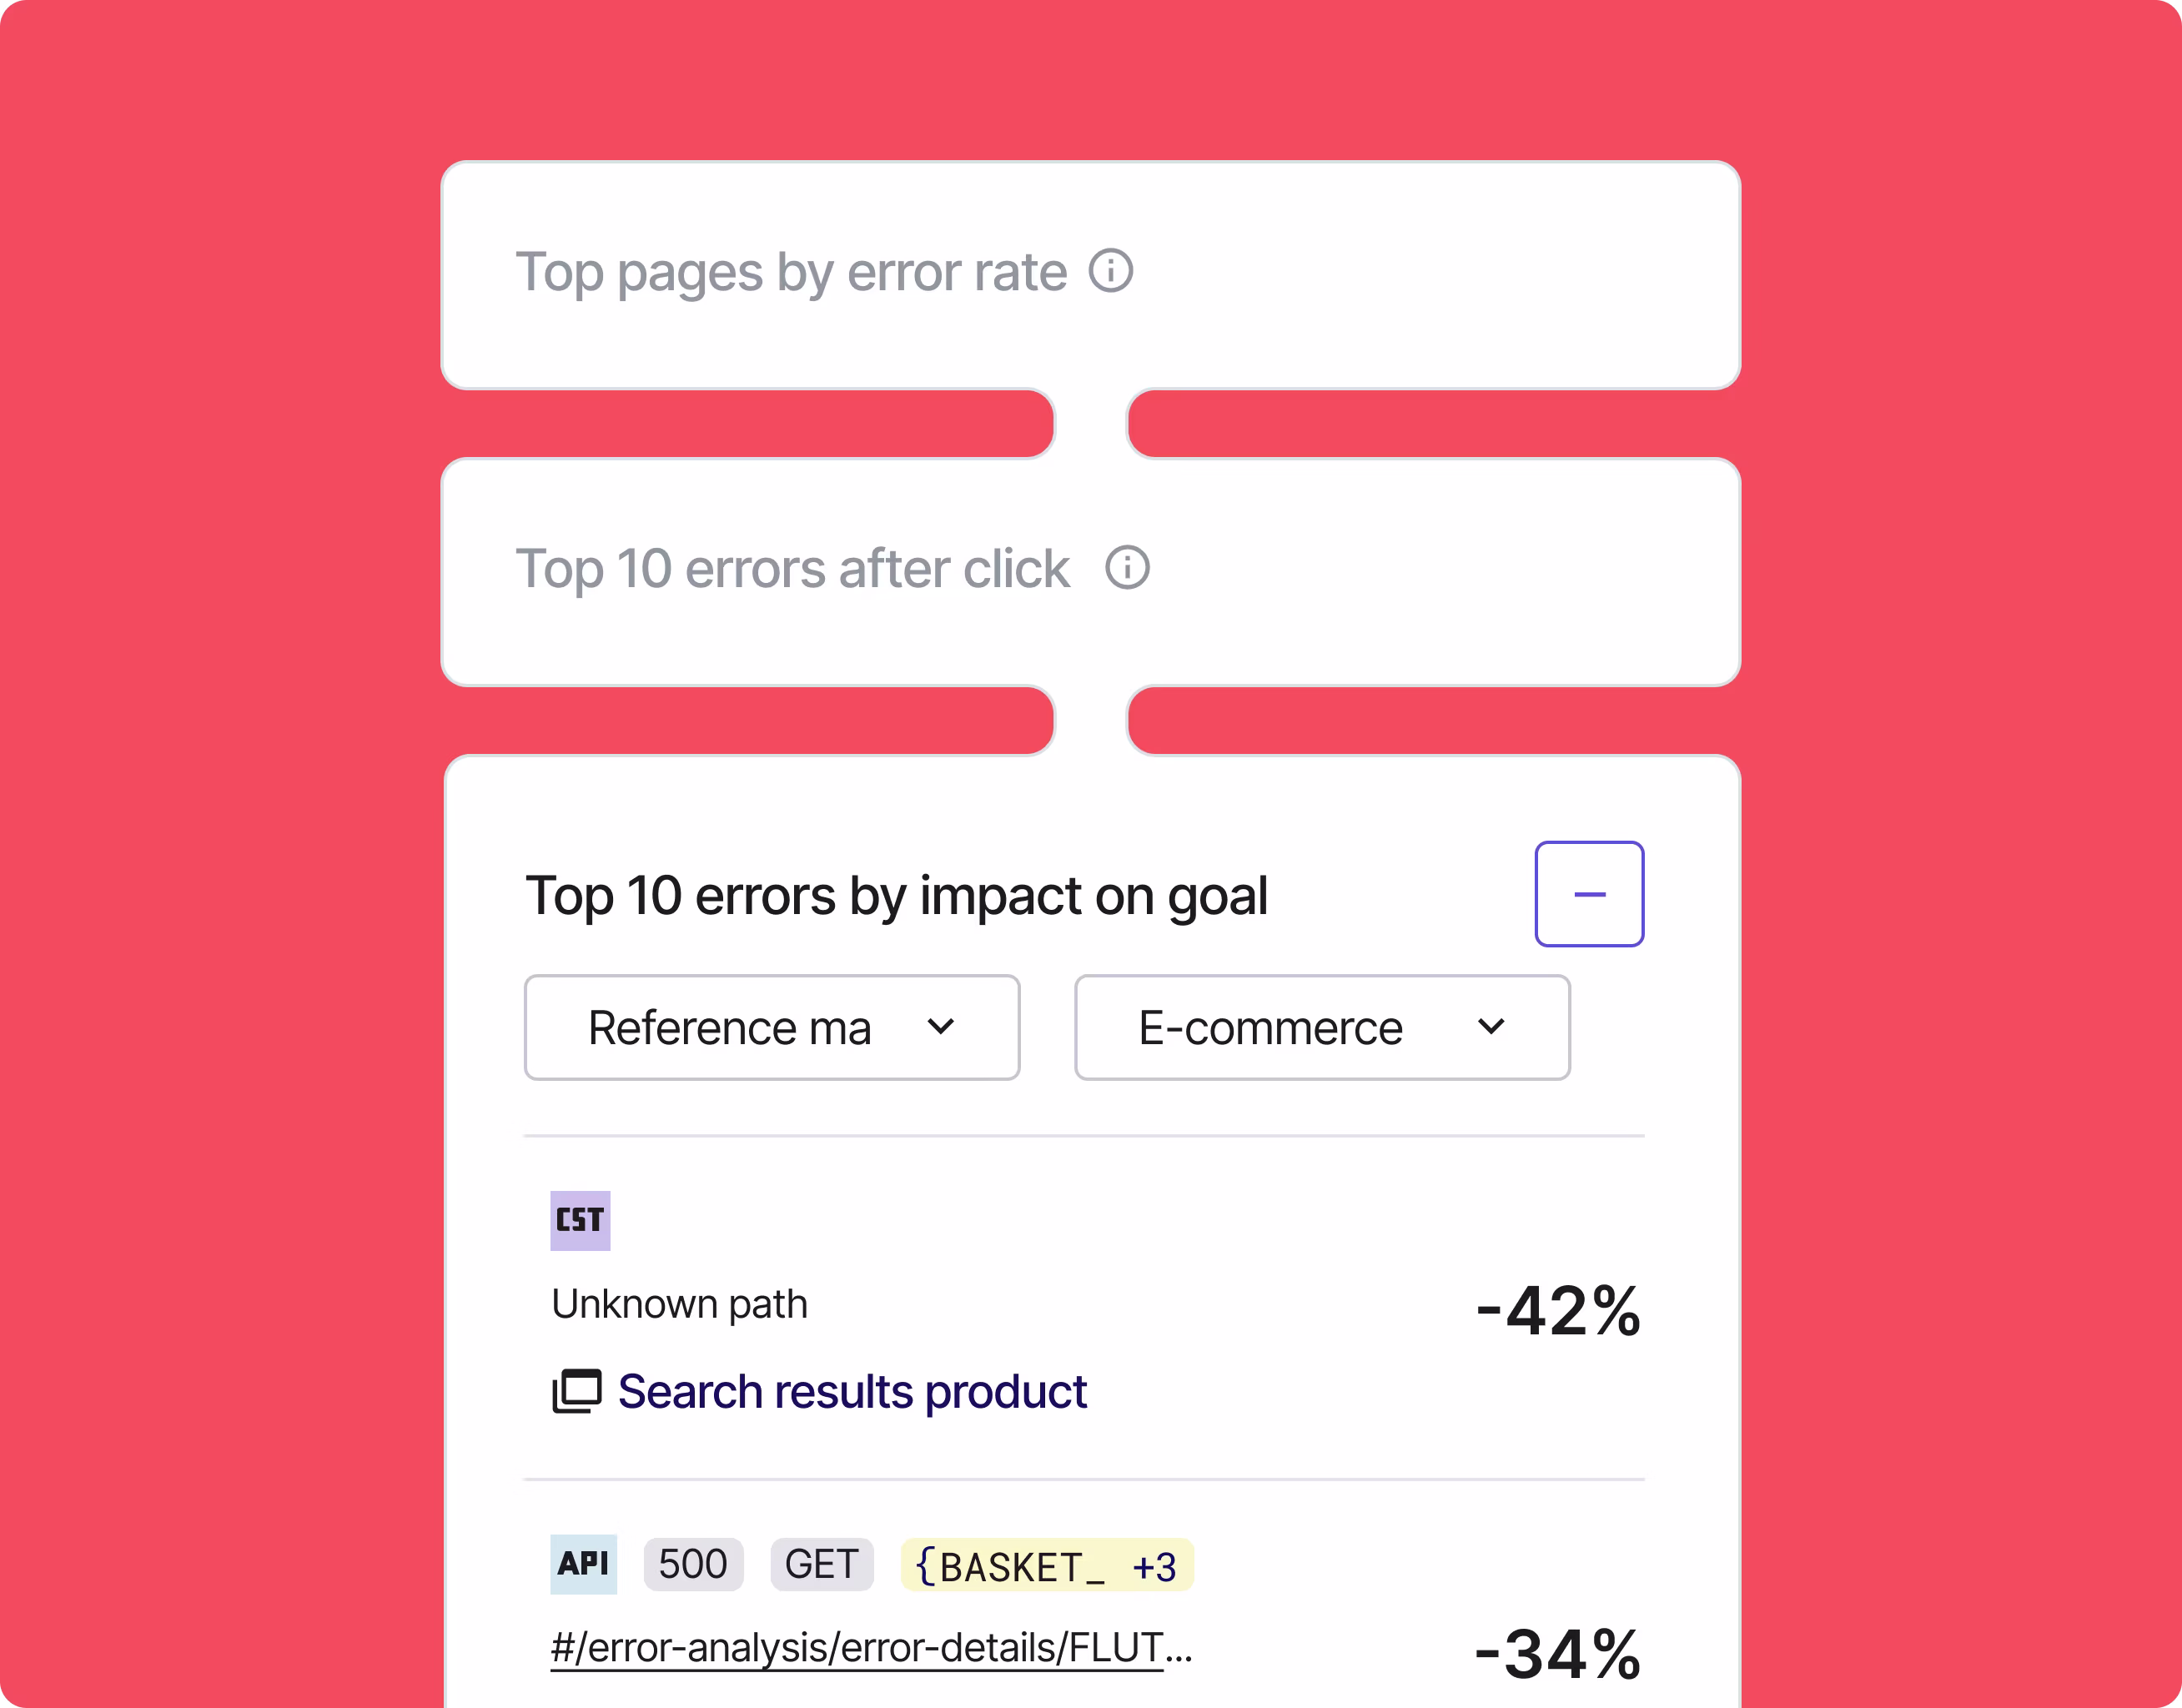Open the E-commerce dropdown

pos(1322,1027)
